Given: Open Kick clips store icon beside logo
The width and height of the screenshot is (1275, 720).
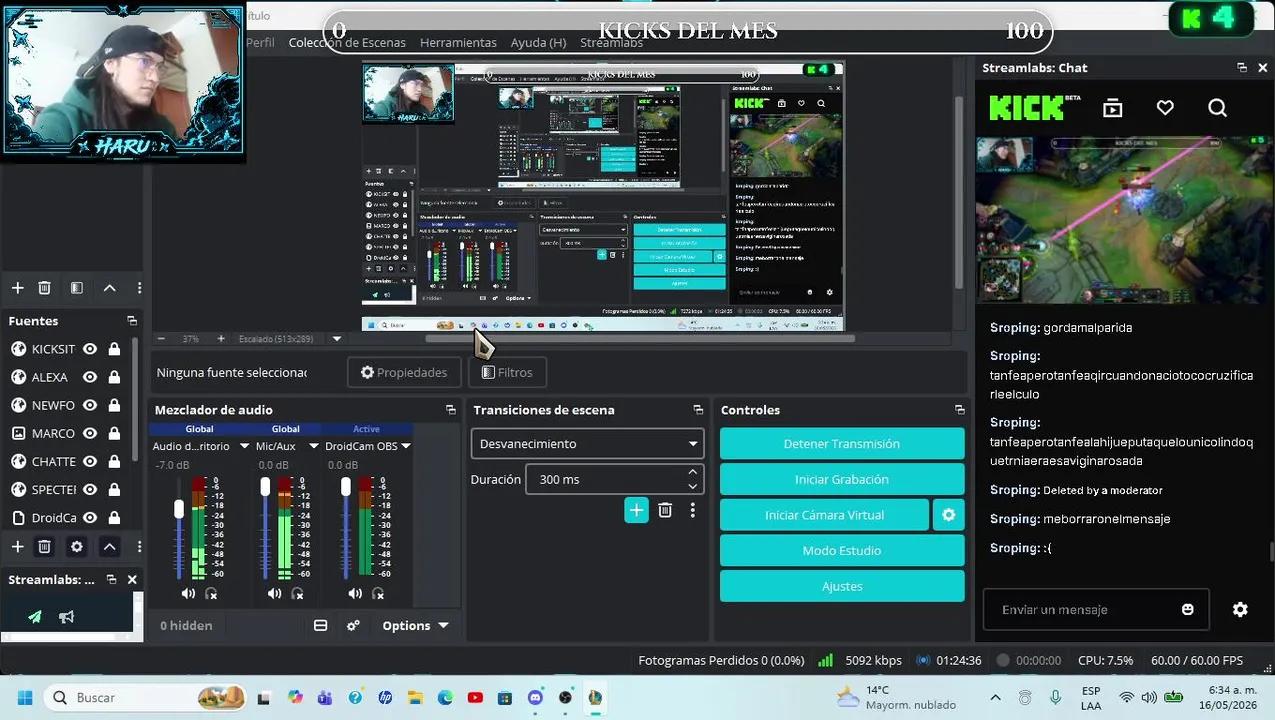Looking at the screenshot, I should point(1113,108).
